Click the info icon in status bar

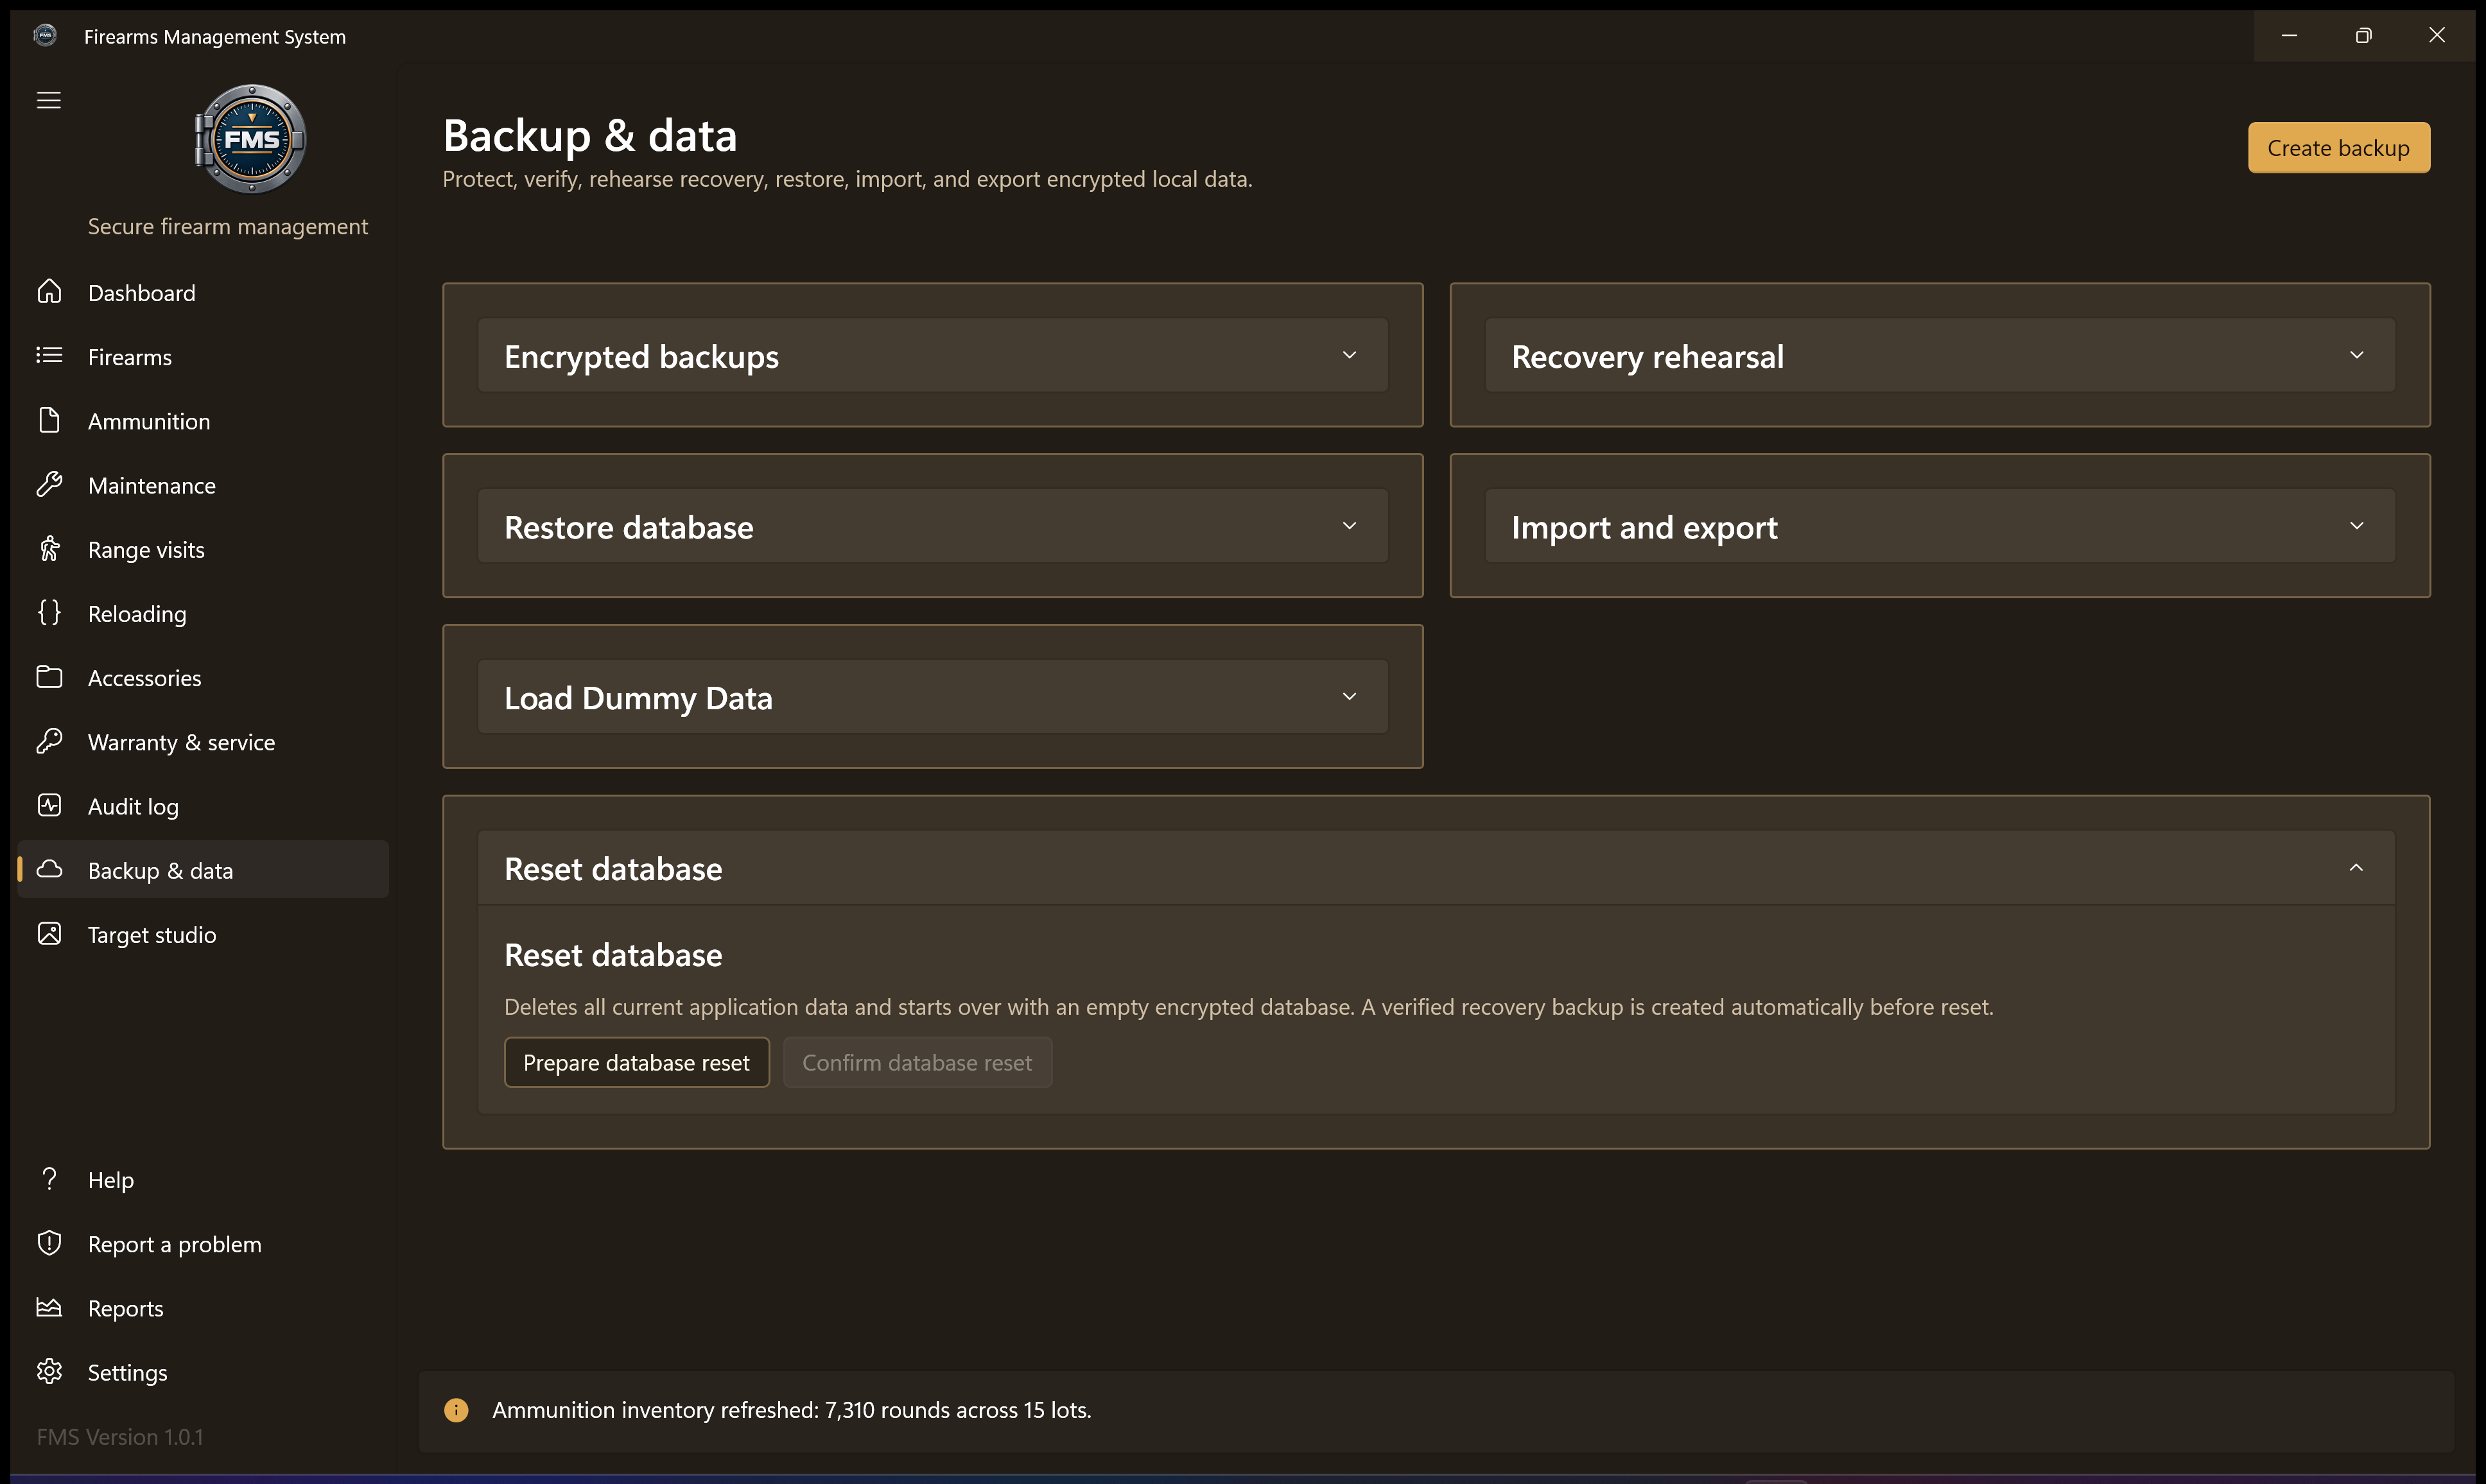(x=456, y=1410)
